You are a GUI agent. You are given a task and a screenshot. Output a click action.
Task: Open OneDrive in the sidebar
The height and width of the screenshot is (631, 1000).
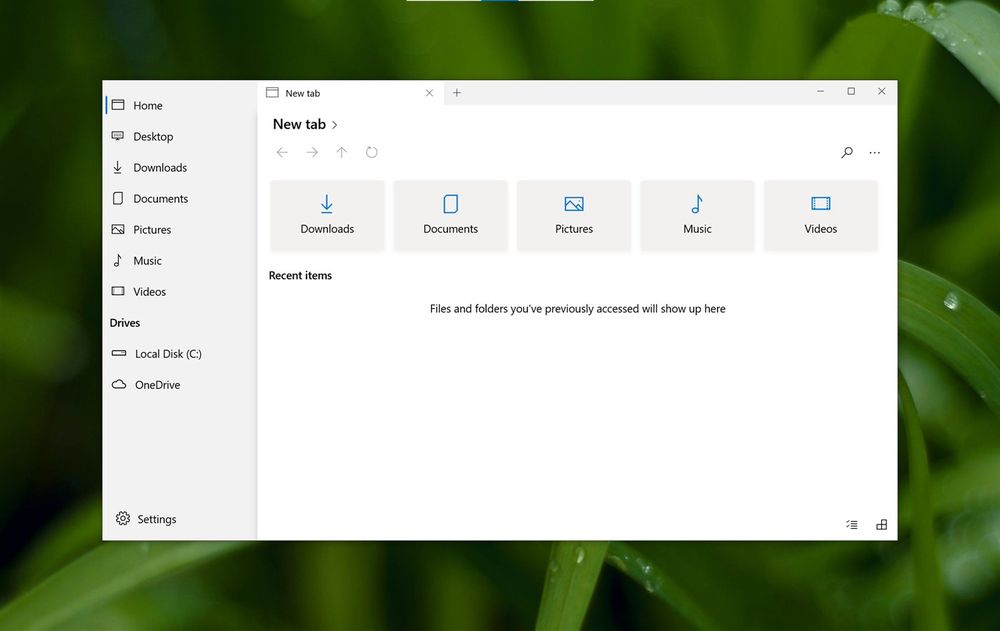(x=157, y=385)
